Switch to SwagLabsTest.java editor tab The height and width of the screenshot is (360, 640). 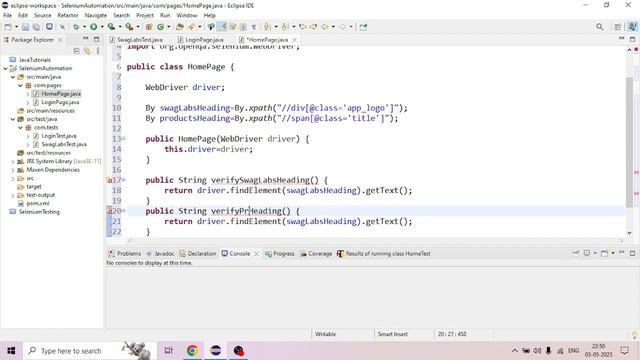[136, 40]
